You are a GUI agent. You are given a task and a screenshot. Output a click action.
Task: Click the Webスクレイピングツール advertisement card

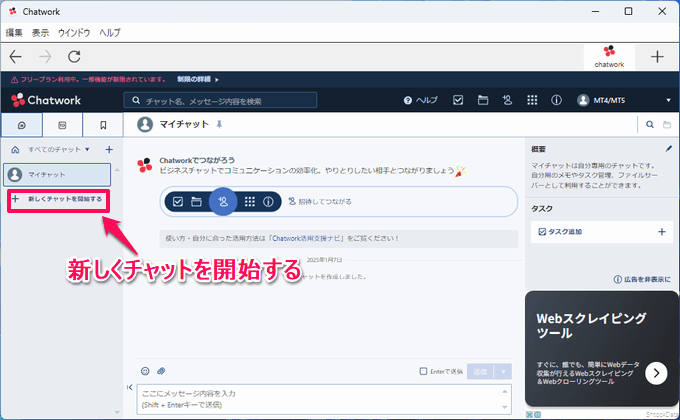(x=602, y=348)
